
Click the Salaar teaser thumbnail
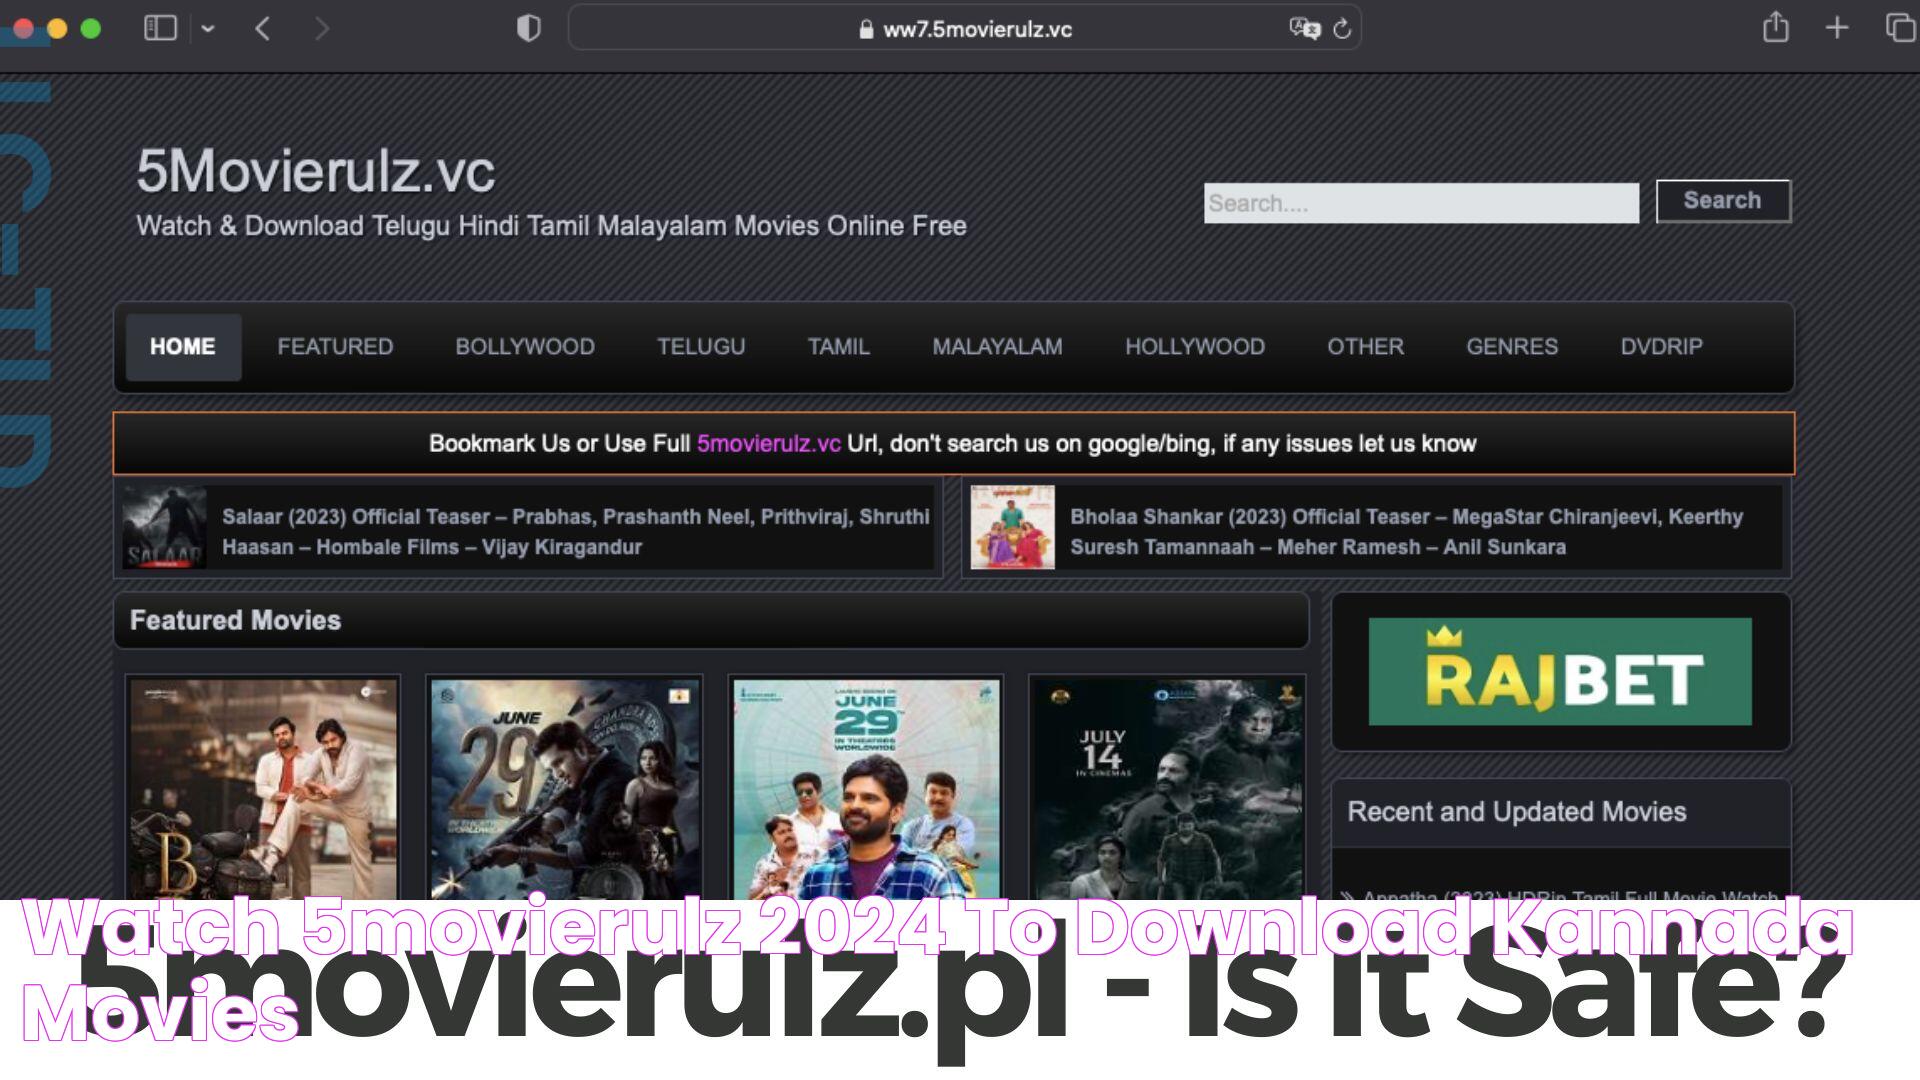164,527
